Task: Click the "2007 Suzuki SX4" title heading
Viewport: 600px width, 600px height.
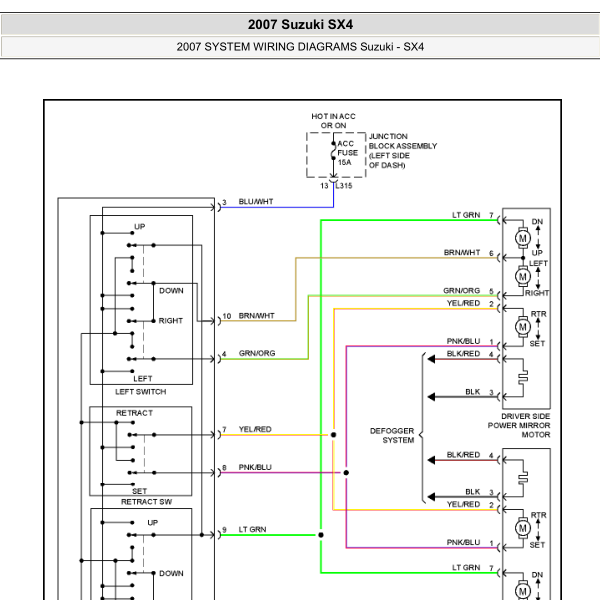Action: pyautogui.click(x=300, y=24)
